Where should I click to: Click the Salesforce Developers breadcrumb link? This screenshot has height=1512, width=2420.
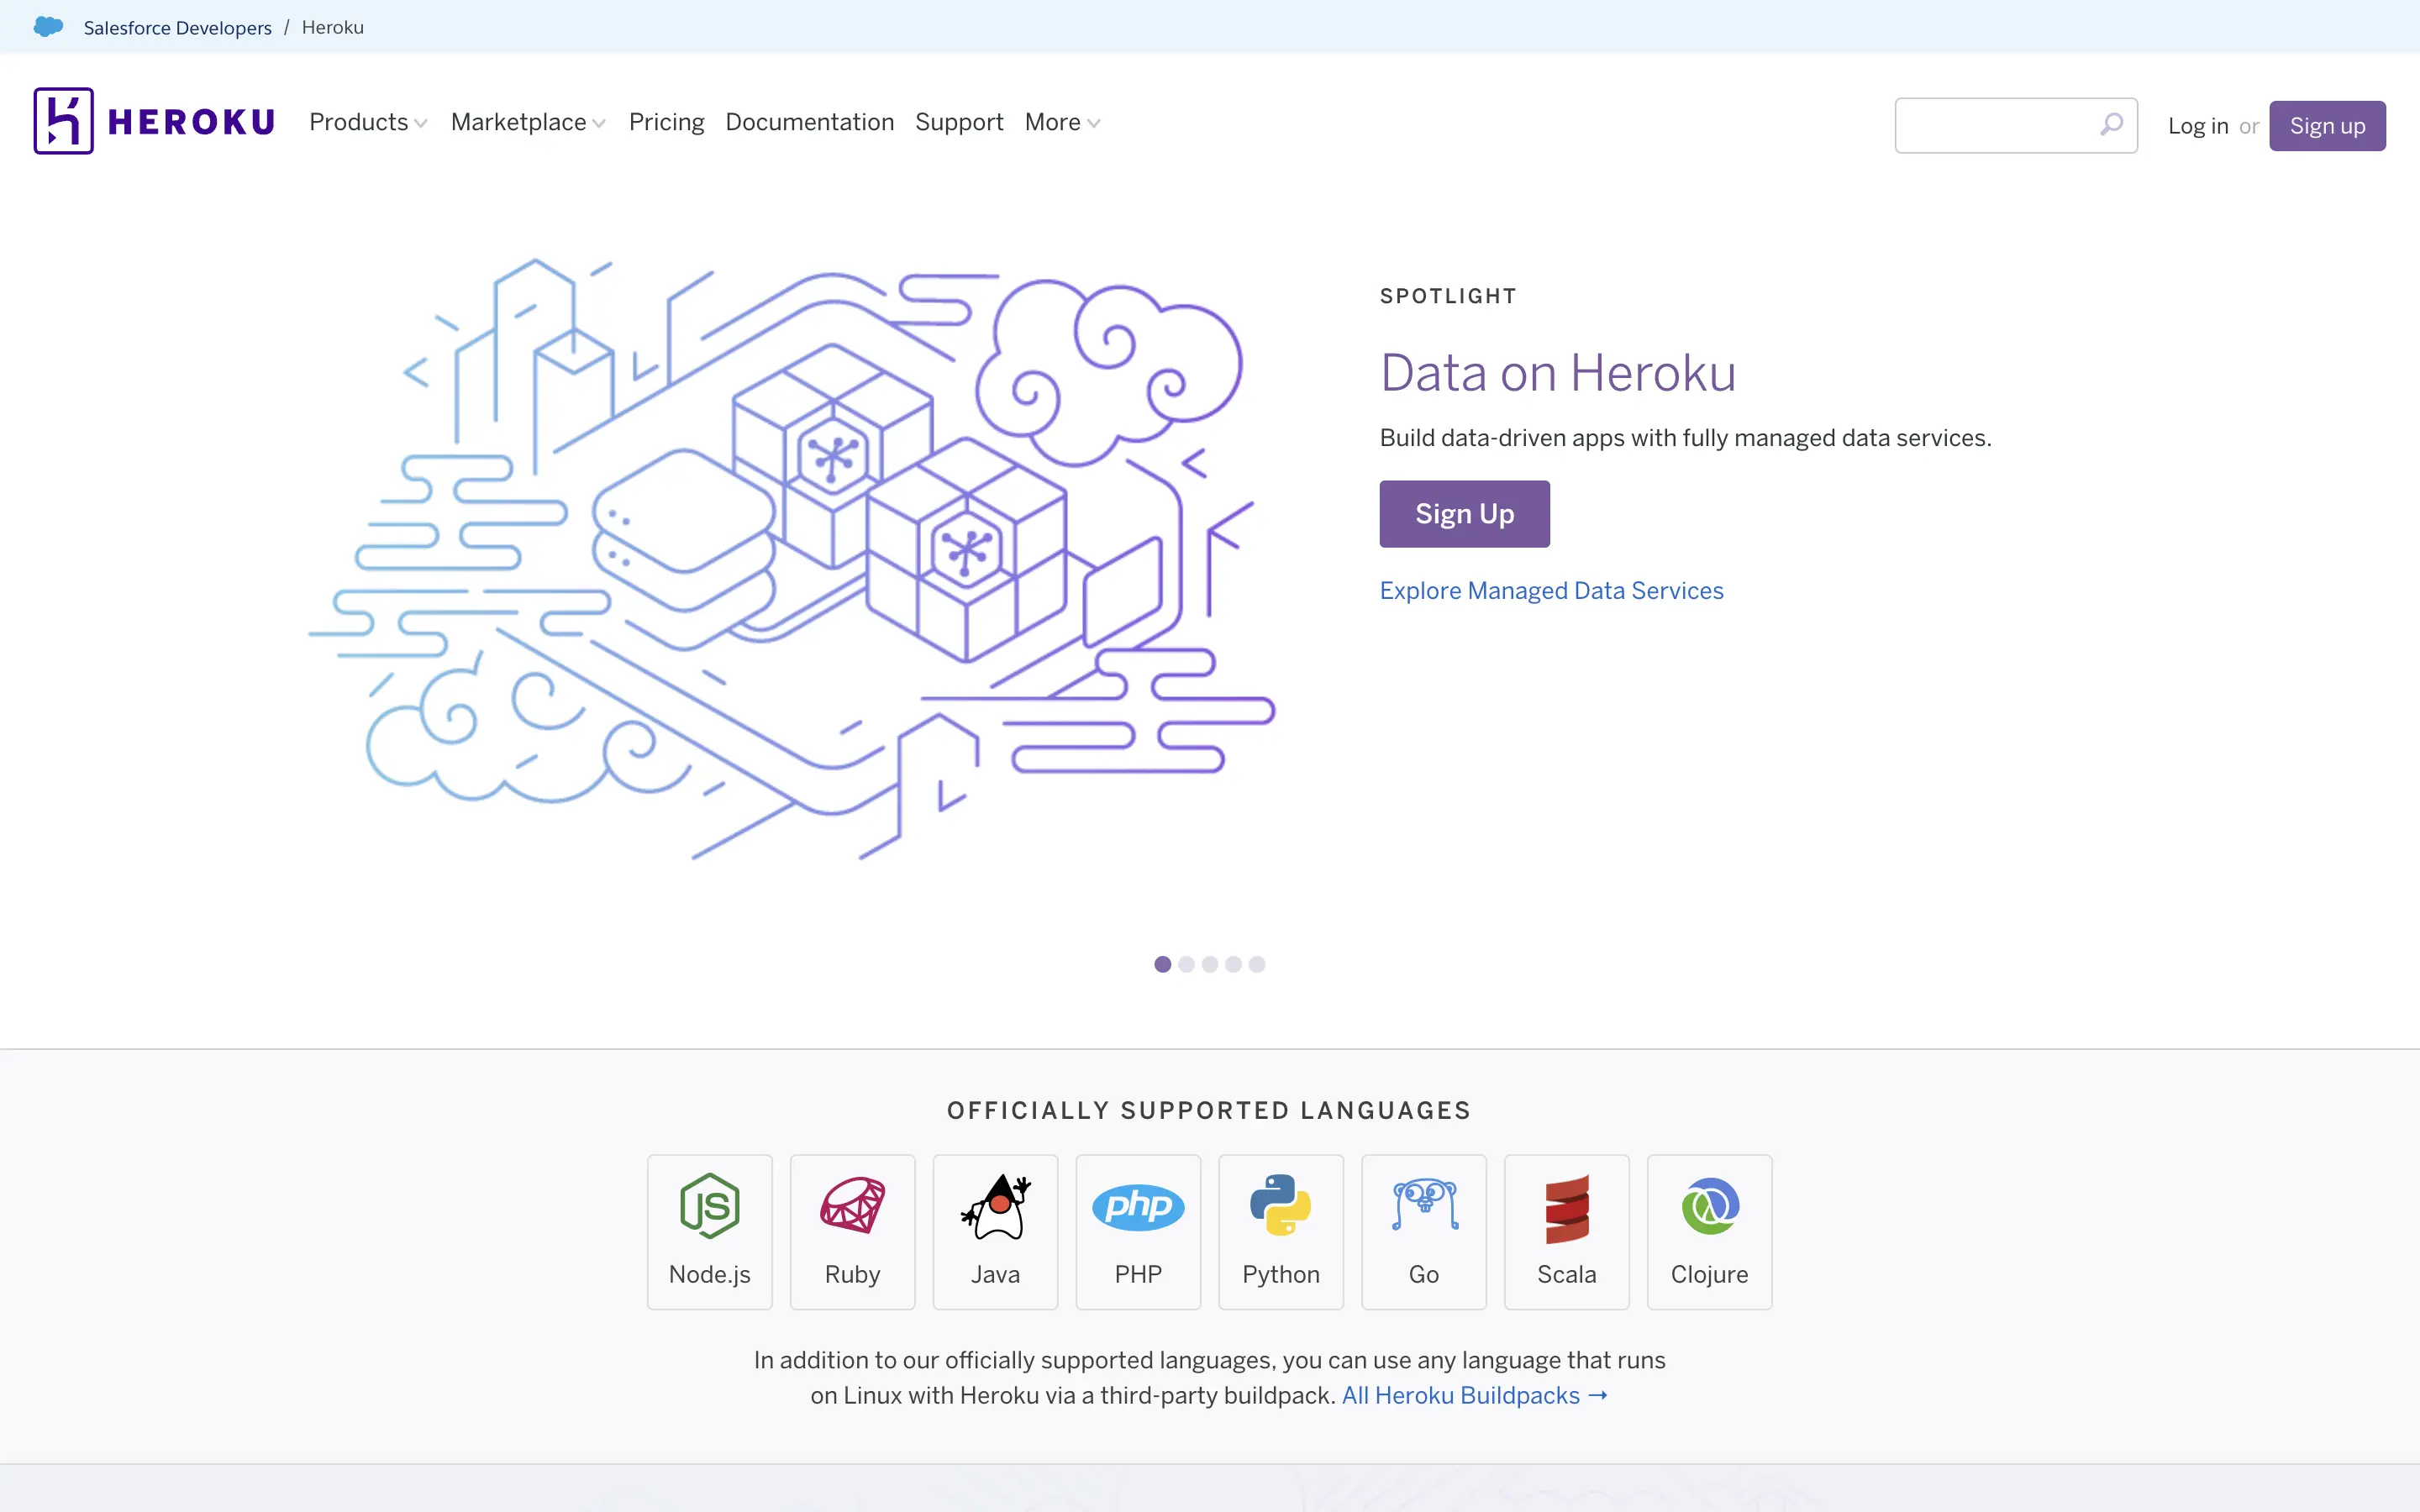177,28
